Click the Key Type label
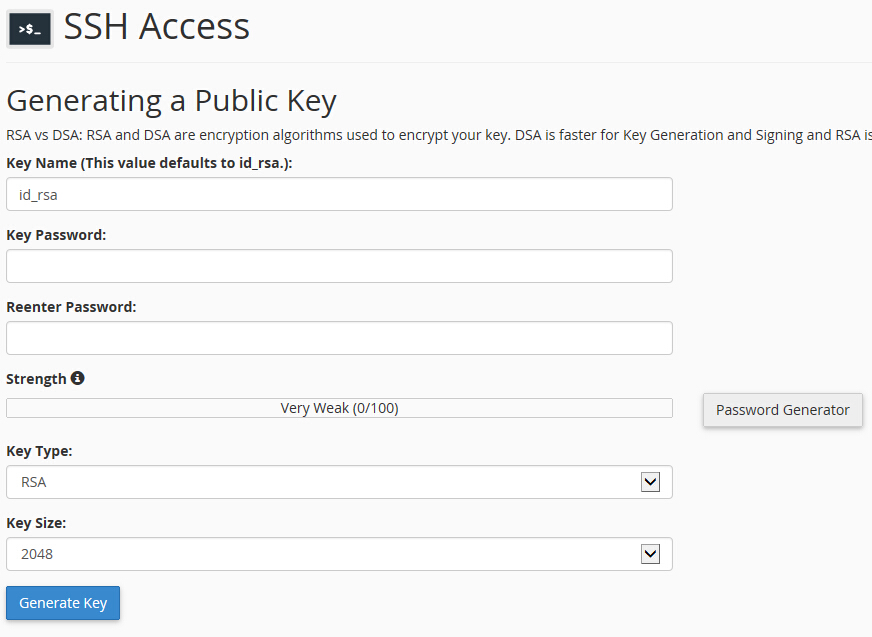 tap(39, 451)
